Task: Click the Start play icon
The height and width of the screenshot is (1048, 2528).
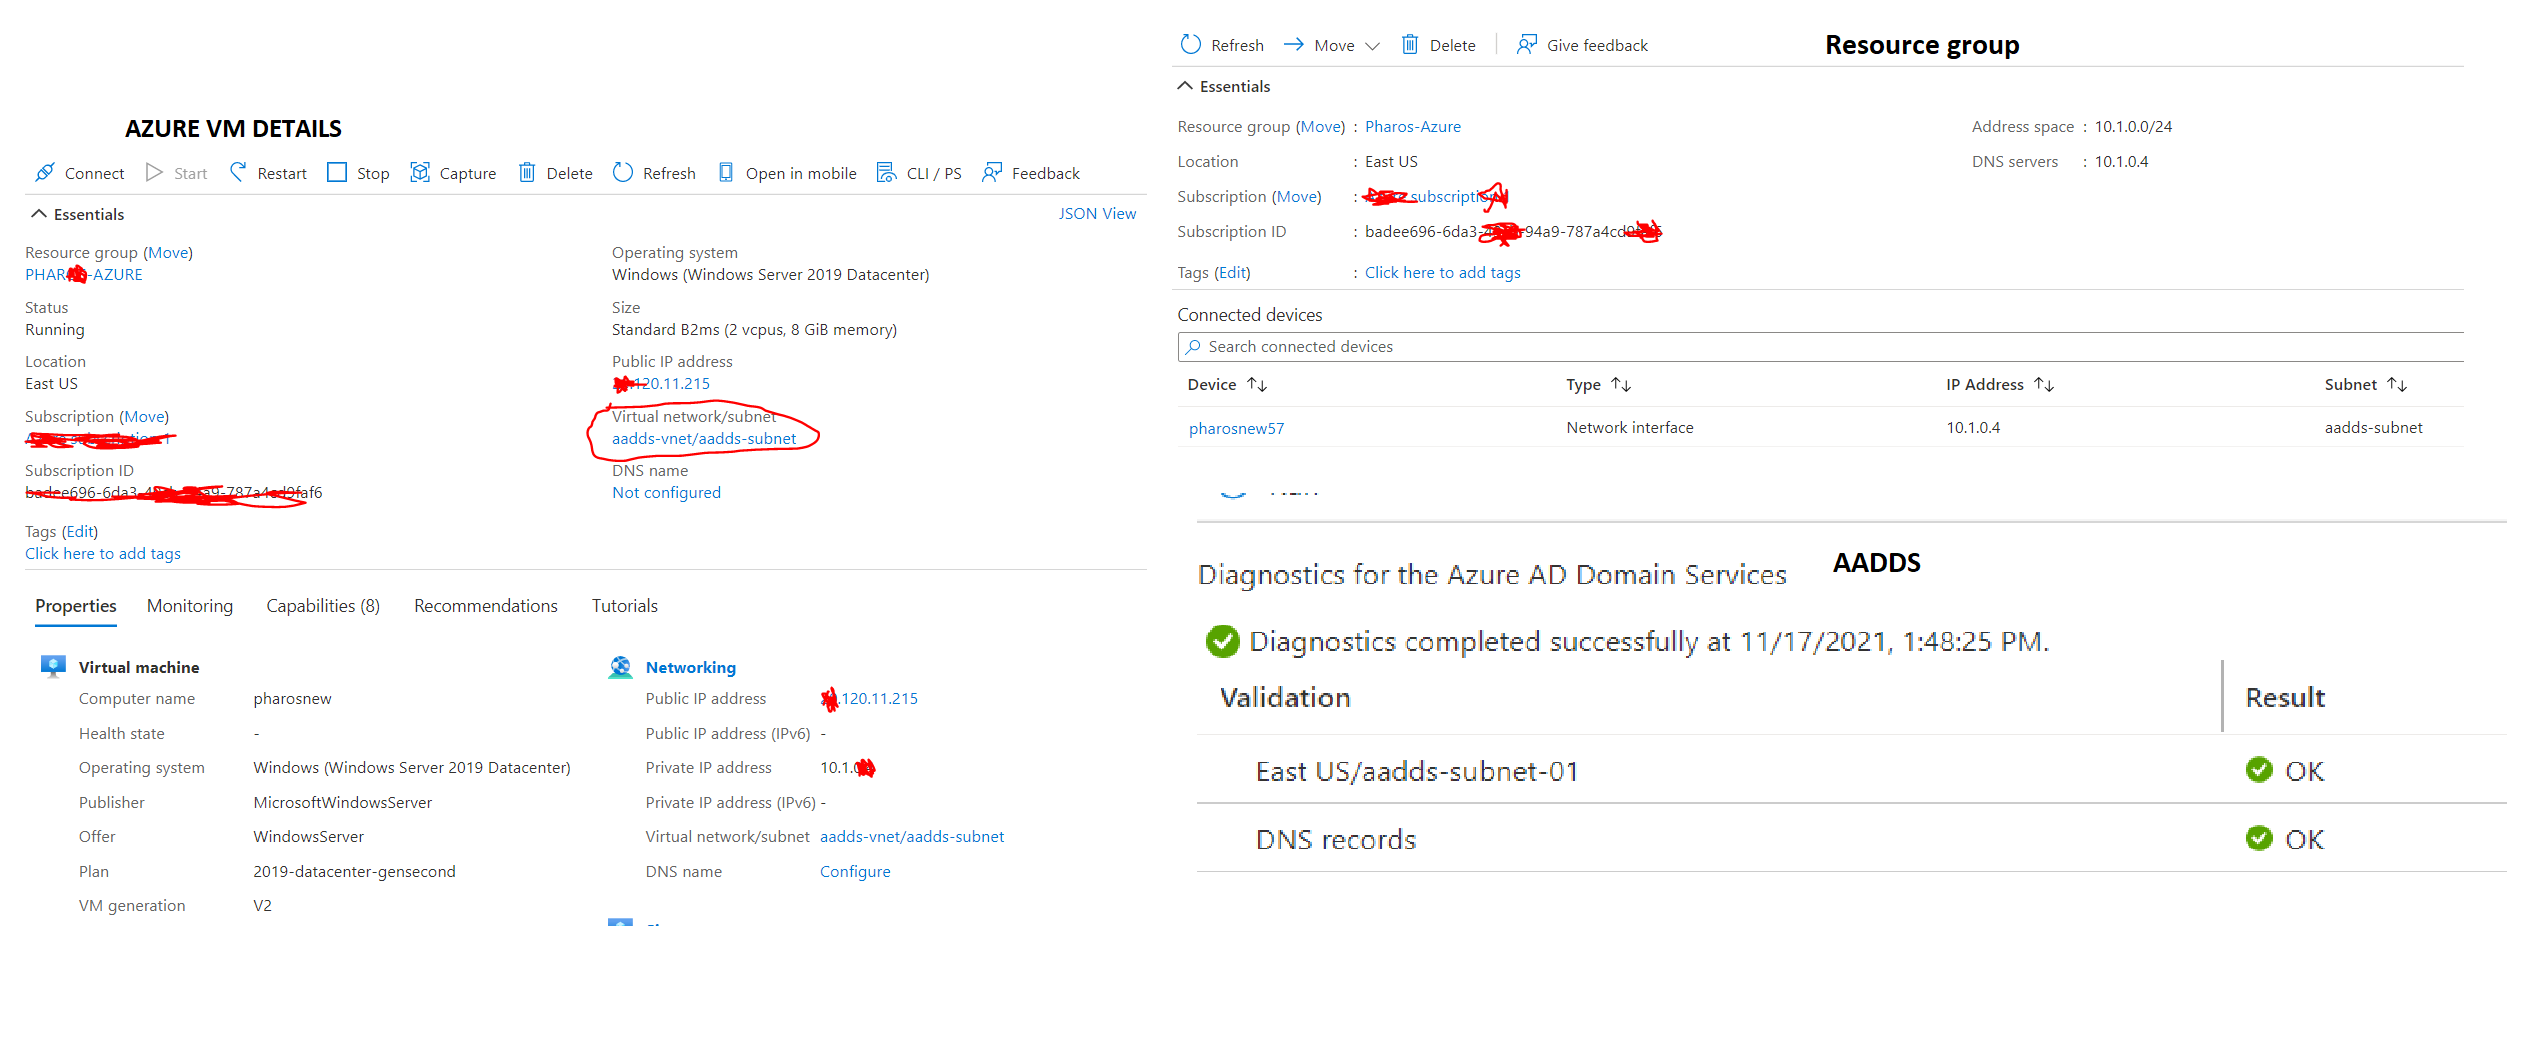Action: point(154,173)
